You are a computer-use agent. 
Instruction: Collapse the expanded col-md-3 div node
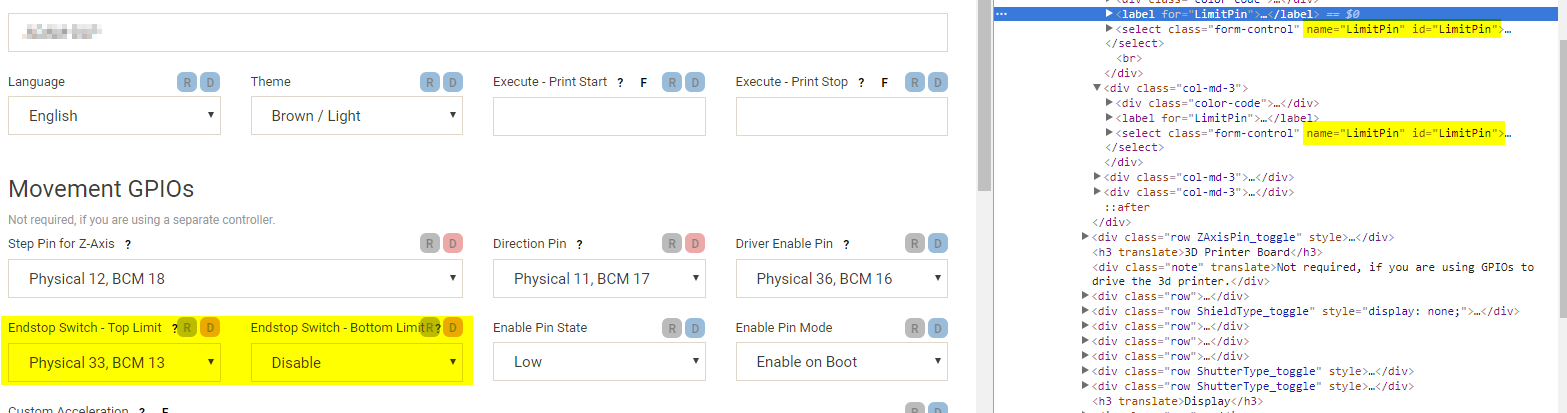click(x=1097, y=88)
